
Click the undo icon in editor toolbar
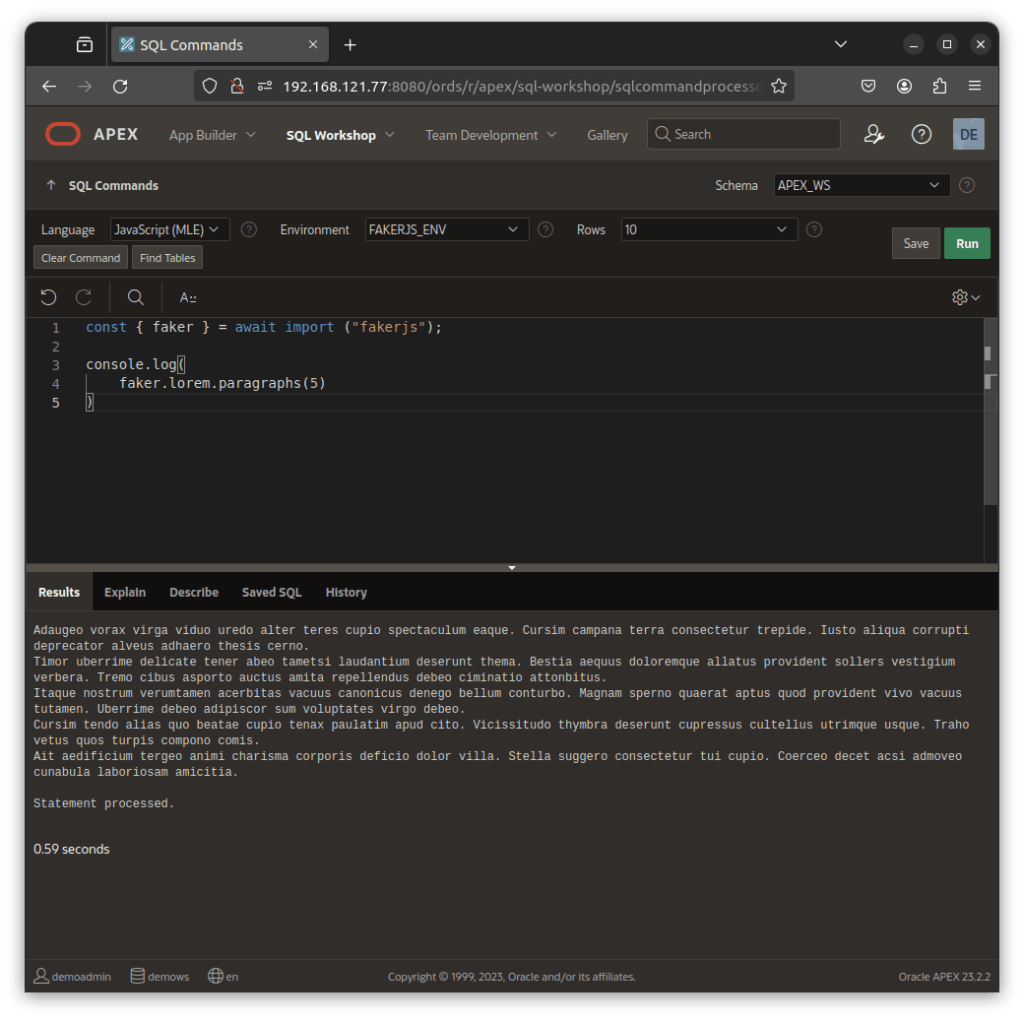click(x=48, y=297)
